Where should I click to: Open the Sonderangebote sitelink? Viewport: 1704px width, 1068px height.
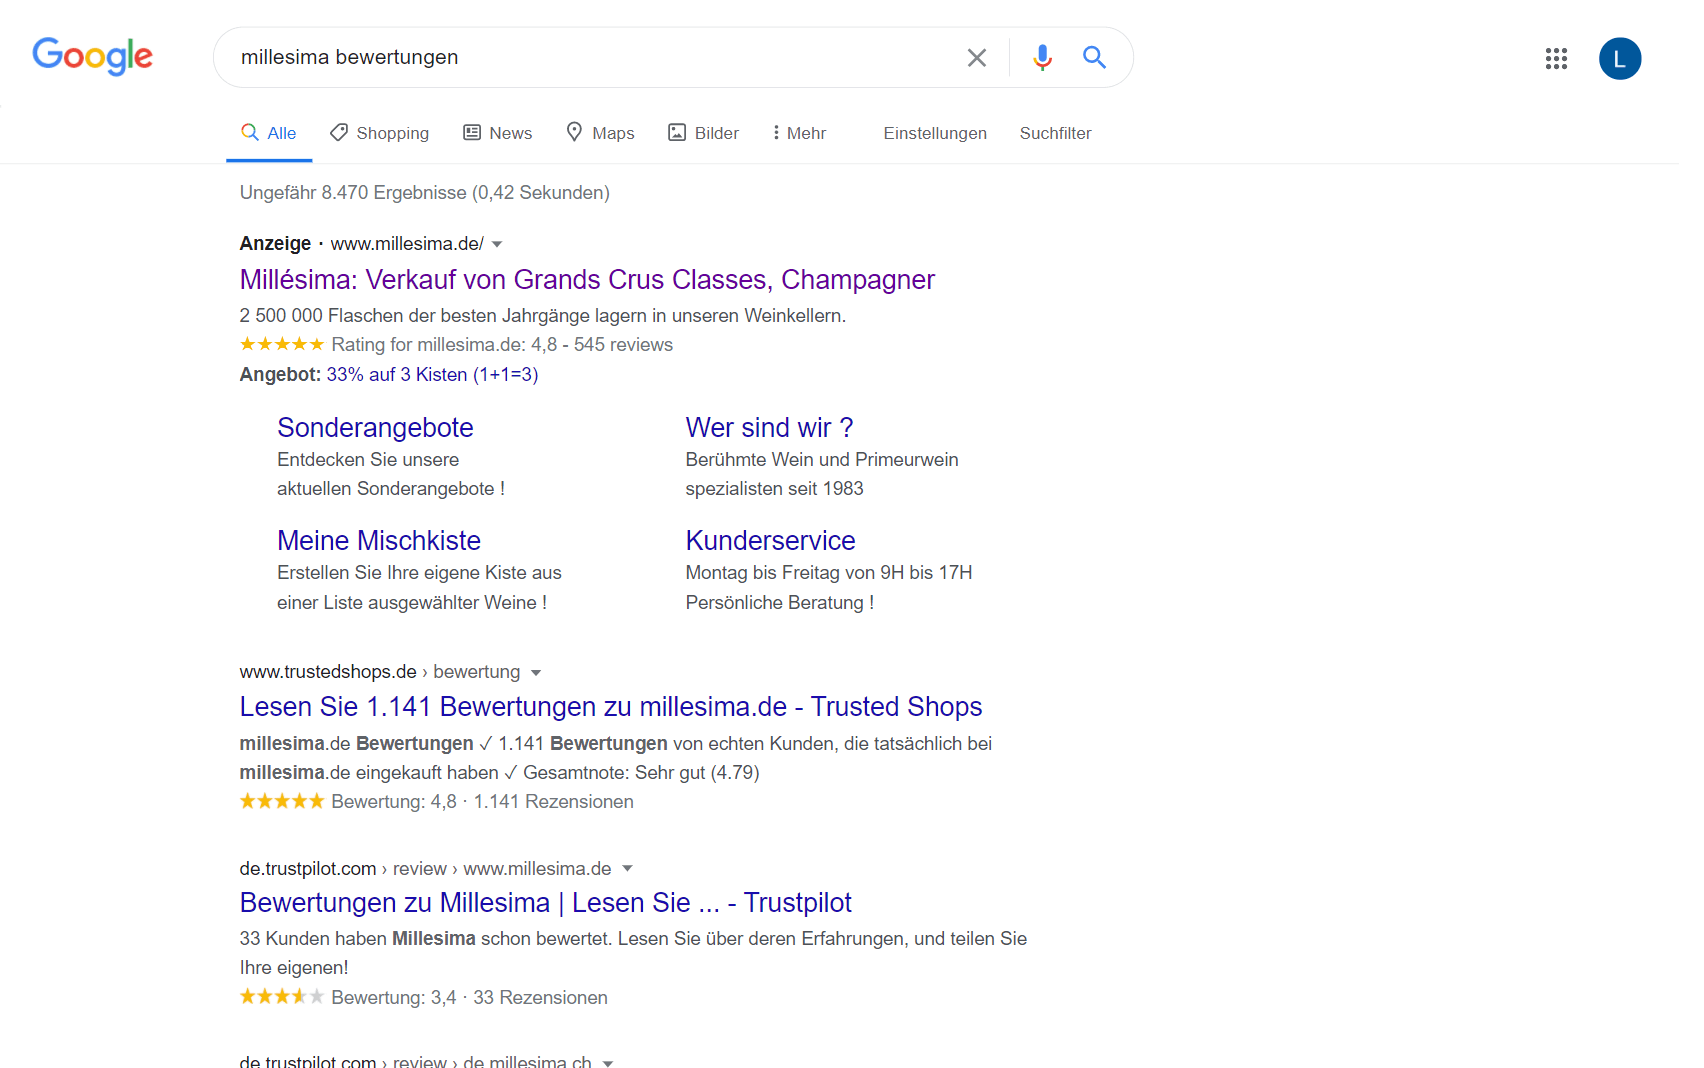coord(375,427)
